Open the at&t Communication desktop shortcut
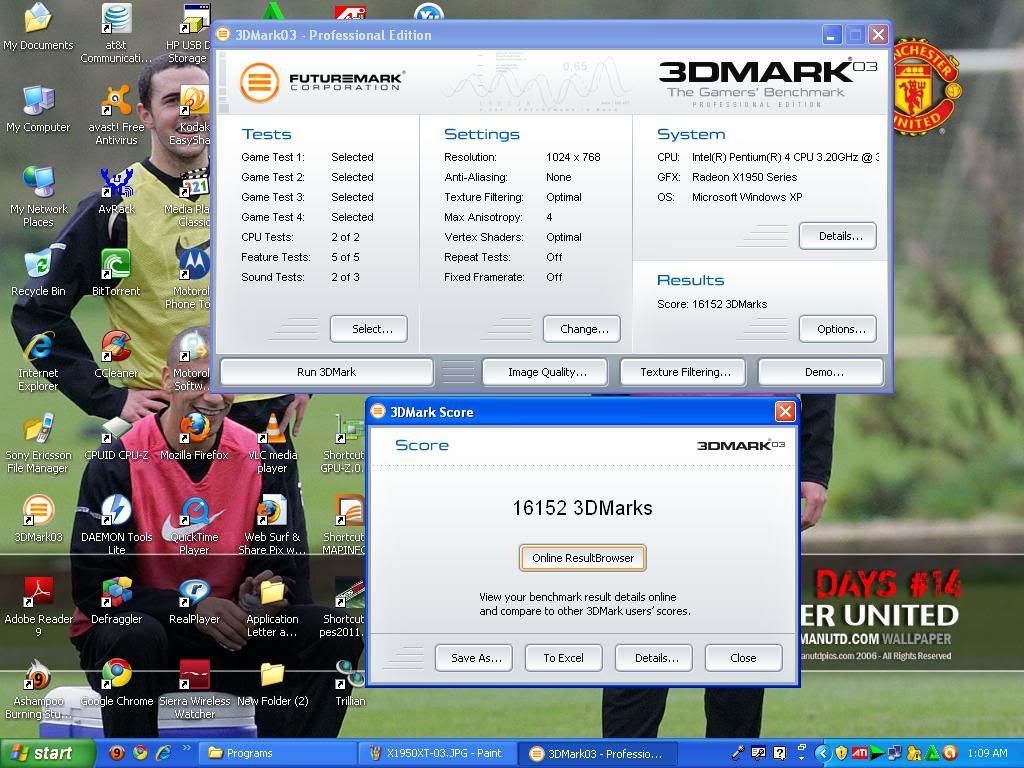Screen dimensions: 1024x768 (116, 34)
